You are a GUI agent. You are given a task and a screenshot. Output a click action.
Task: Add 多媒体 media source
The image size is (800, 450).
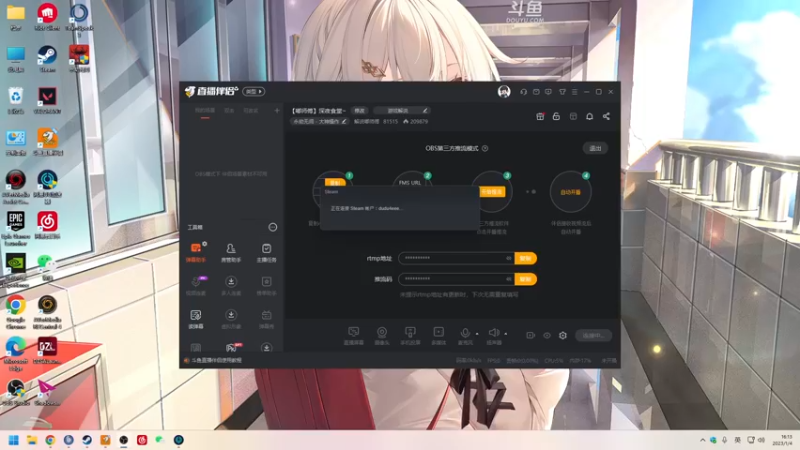(x=439, y=336)
